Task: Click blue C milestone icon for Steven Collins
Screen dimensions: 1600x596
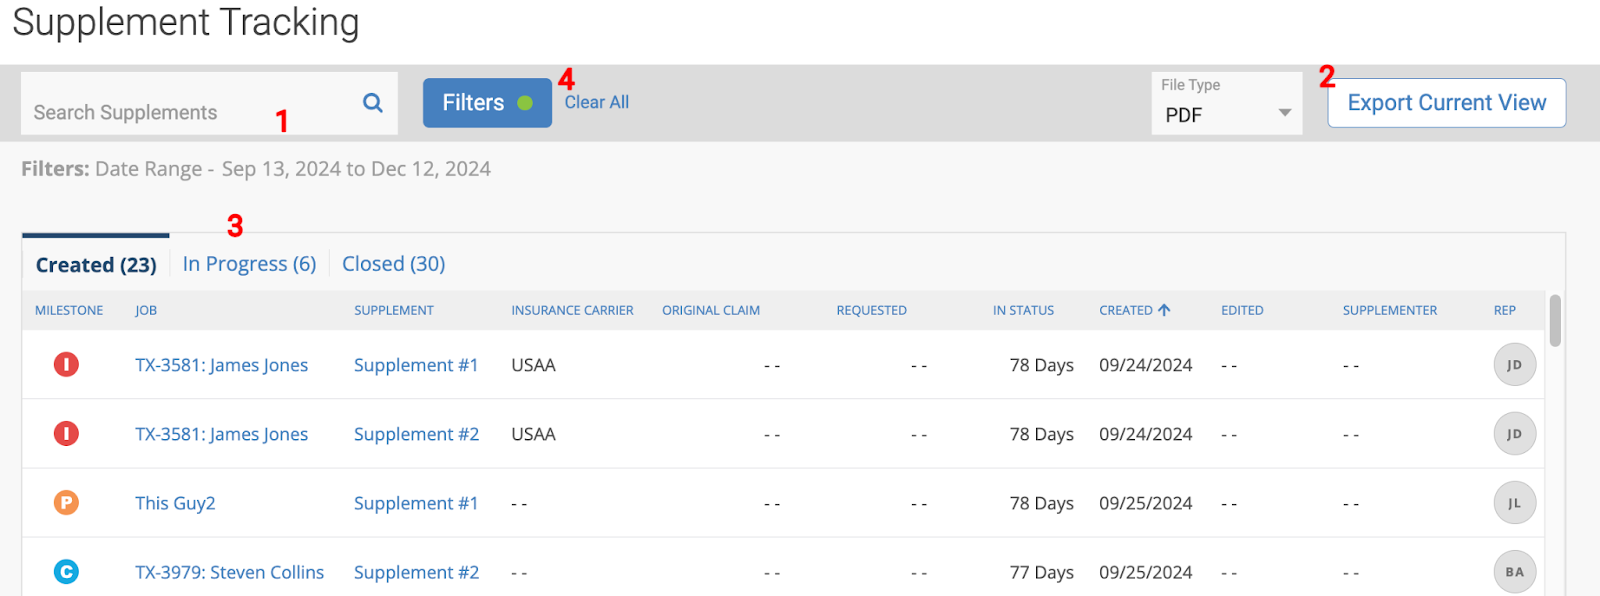Action: 66,571
